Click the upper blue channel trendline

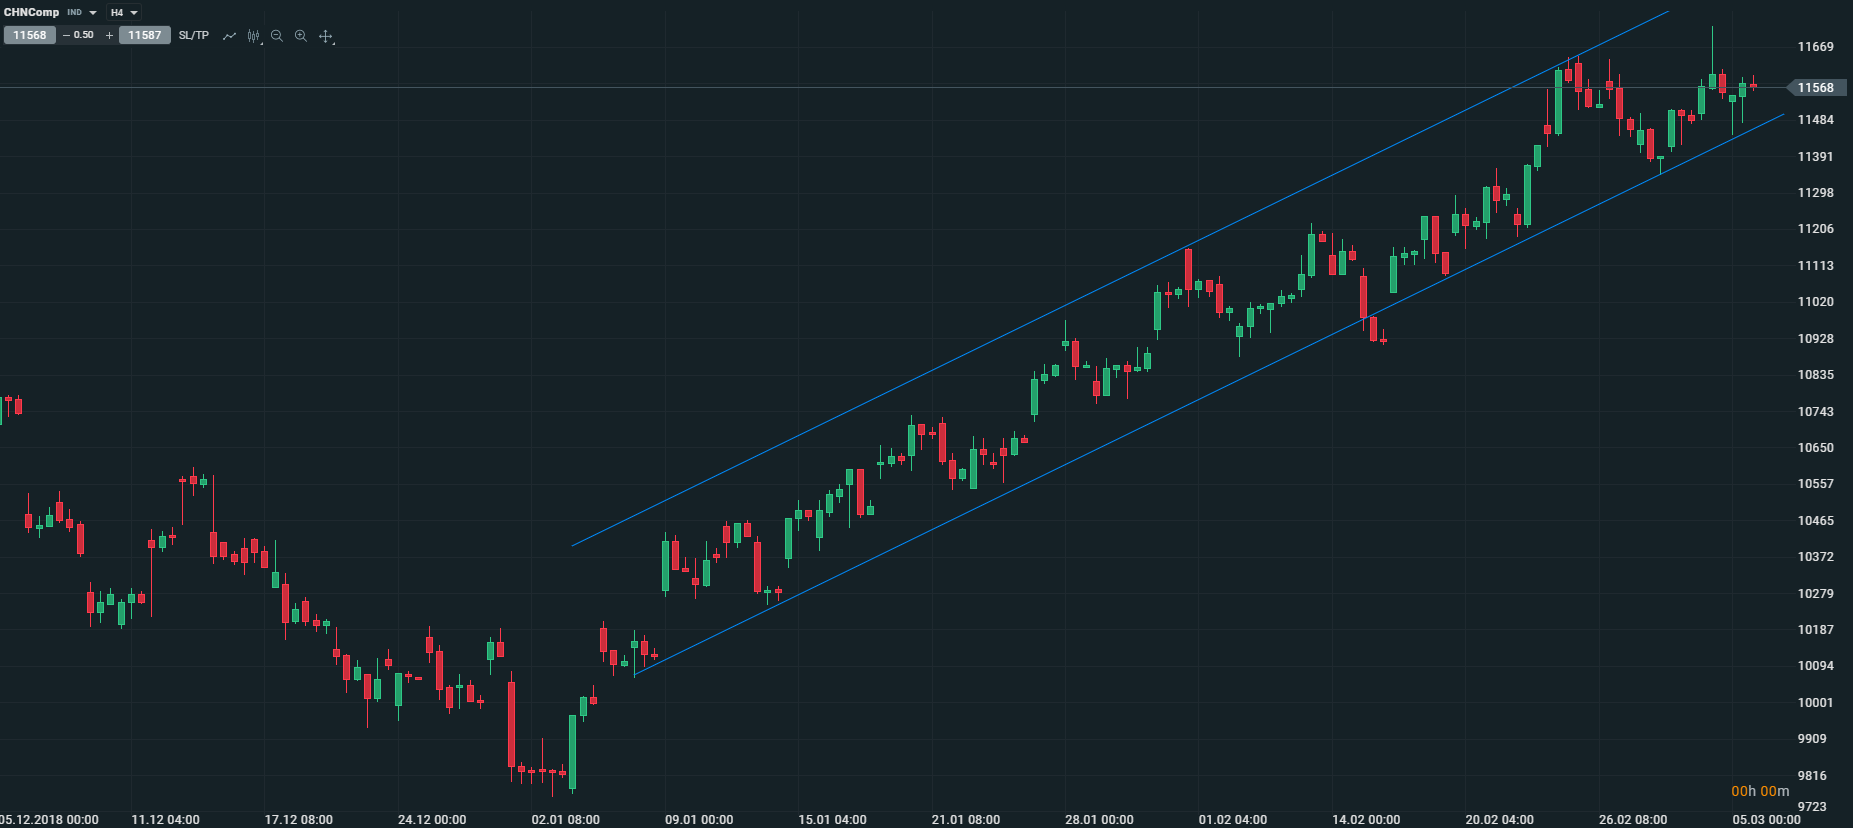click(1000, 338)
